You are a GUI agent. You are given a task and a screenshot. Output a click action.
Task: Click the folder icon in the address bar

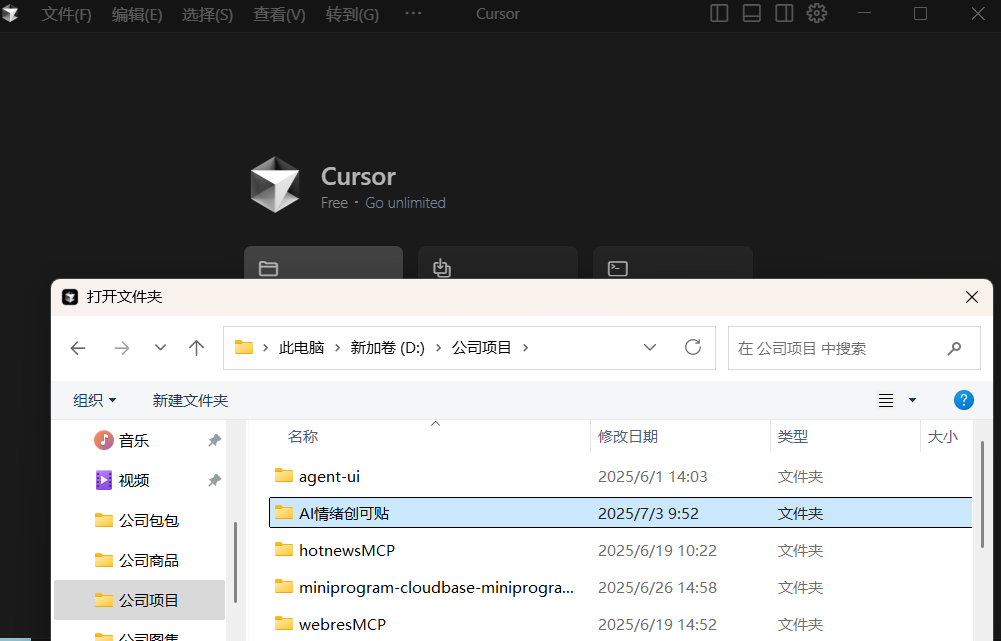click(x=244, y=347)
